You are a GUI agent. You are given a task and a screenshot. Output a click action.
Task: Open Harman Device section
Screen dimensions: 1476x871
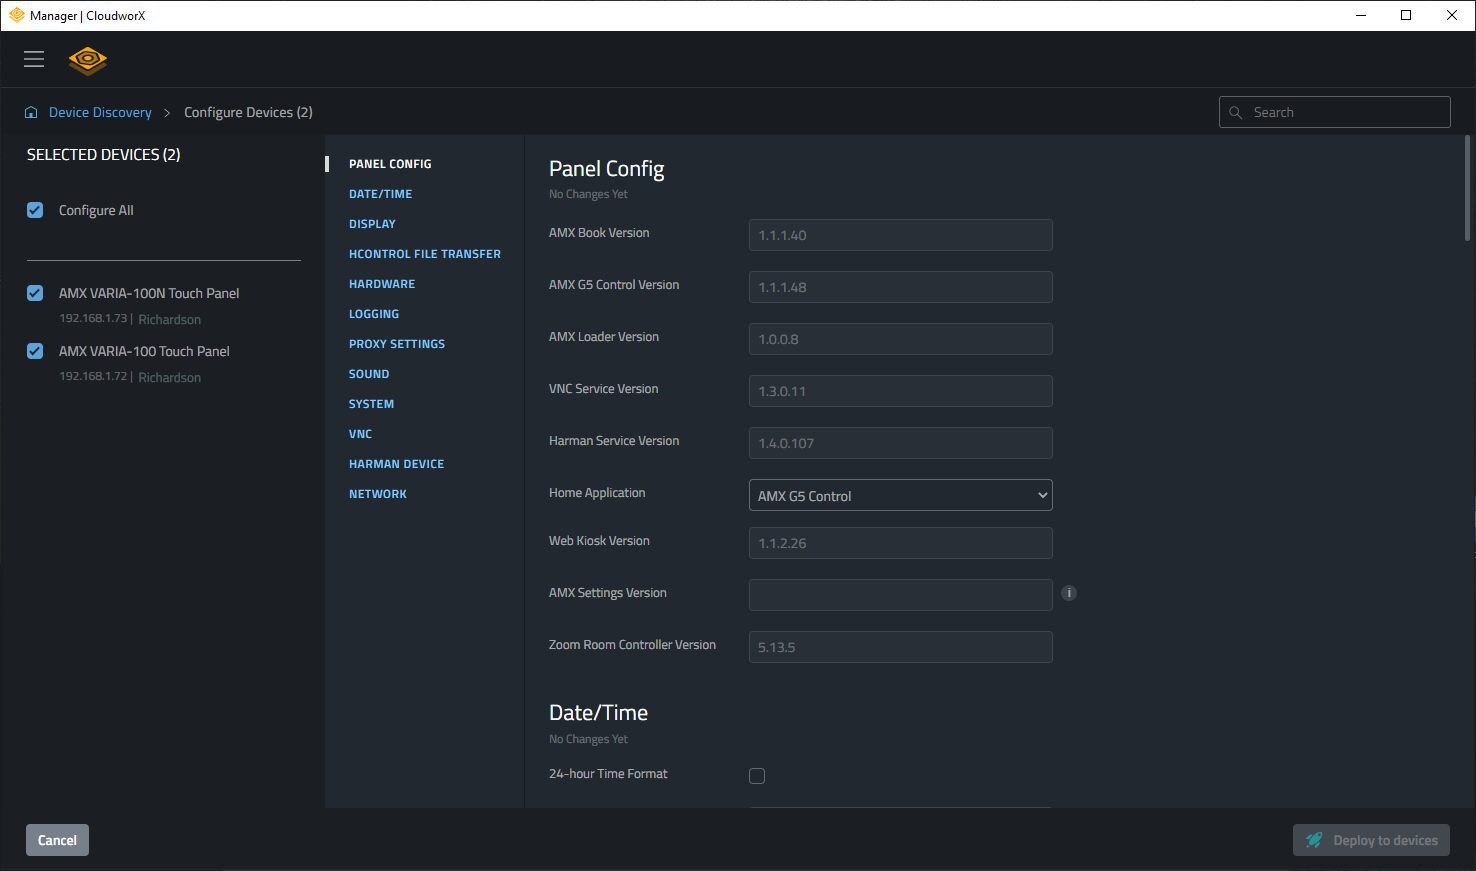[x=396, y=464]
